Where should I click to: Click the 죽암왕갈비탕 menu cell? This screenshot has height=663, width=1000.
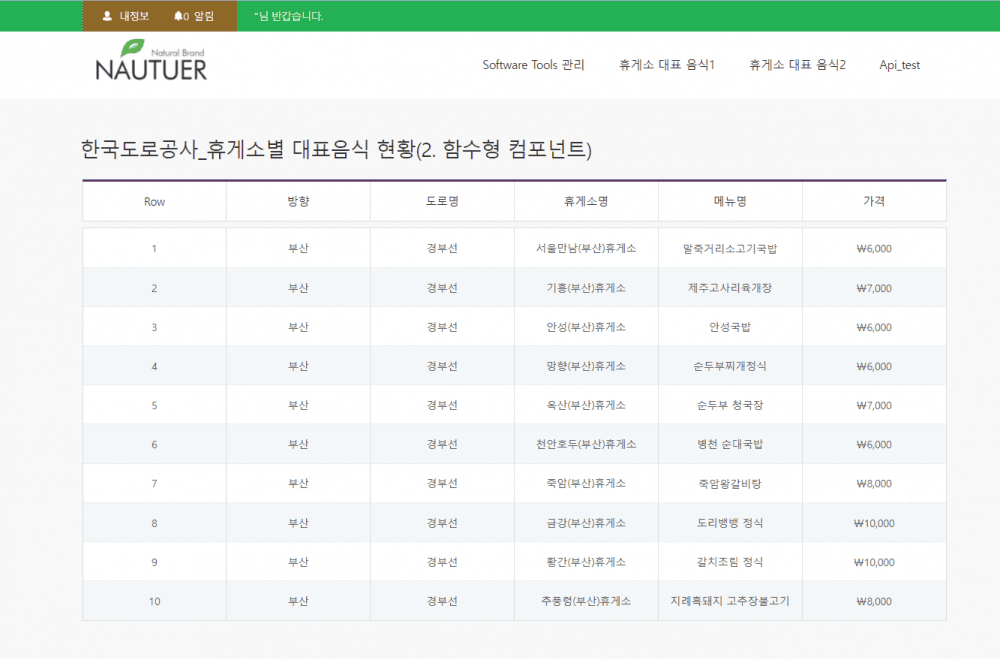[x=730, y=483]
